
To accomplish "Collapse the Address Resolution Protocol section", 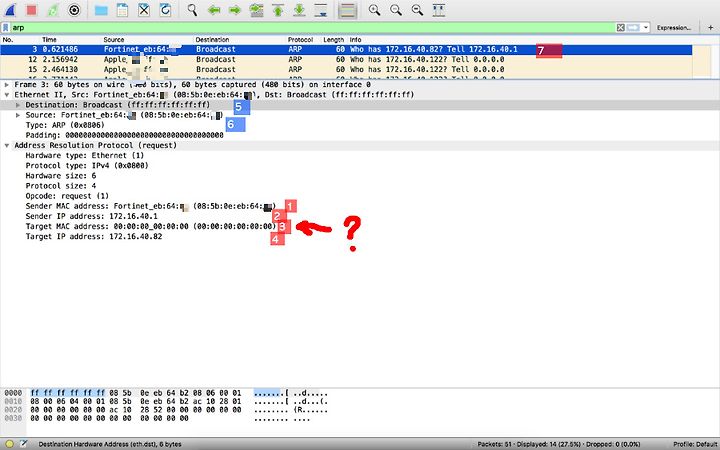I will pos(6,145).
